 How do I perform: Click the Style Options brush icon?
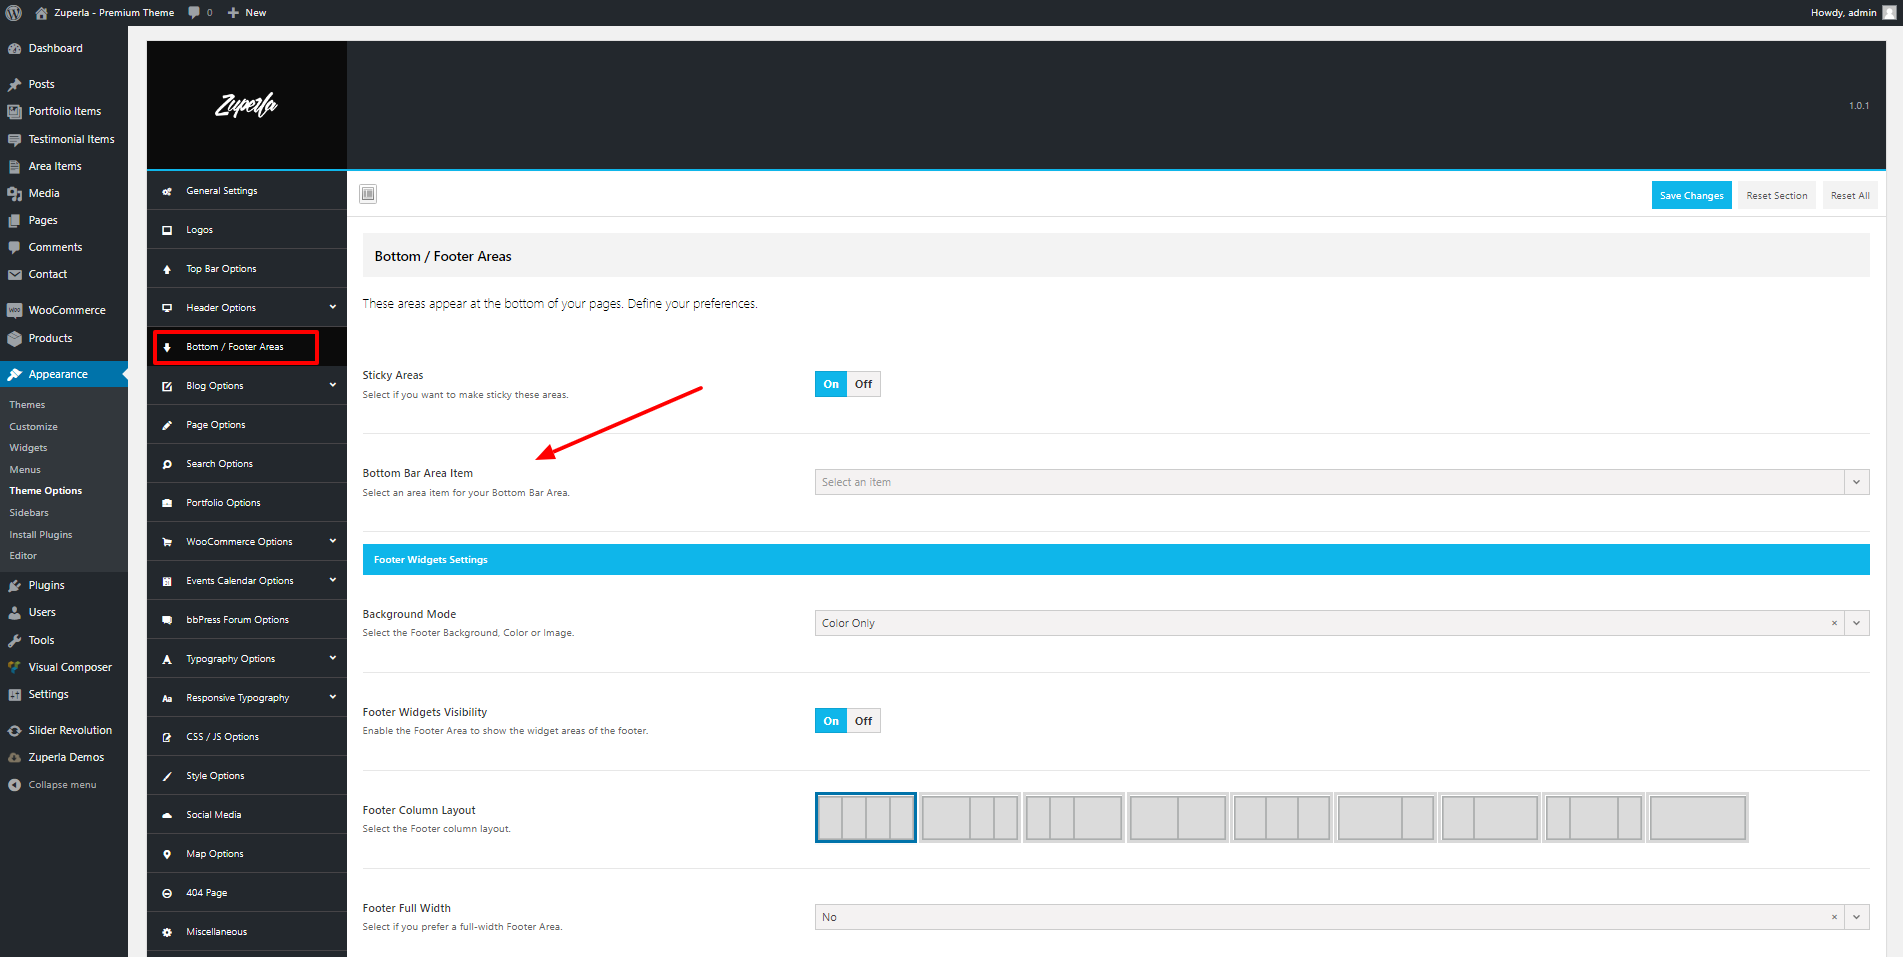[x=167, y=776]
